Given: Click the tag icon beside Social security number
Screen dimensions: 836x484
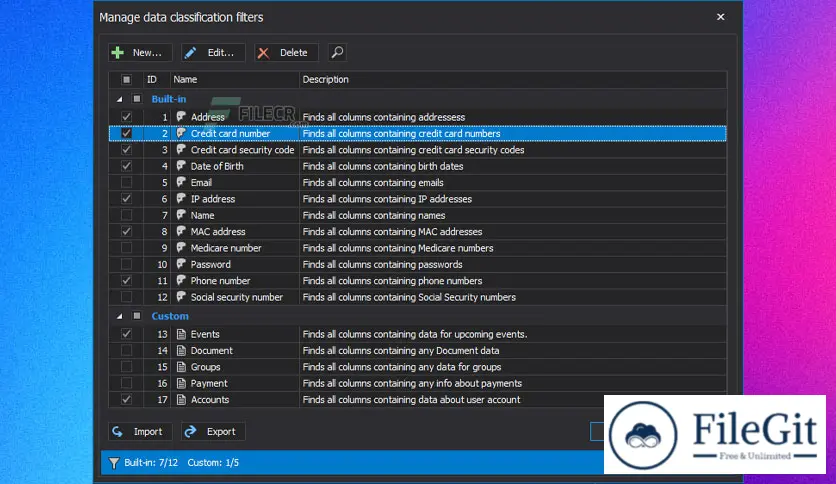Looking at the screenshot, I should point(181,296).
